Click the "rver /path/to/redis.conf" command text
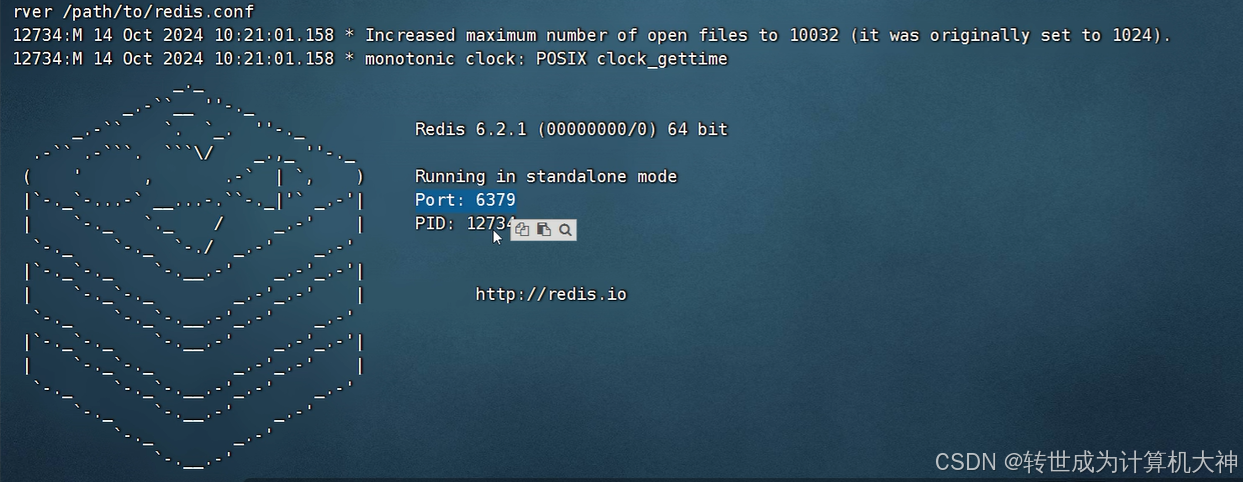 pos(133,12)
